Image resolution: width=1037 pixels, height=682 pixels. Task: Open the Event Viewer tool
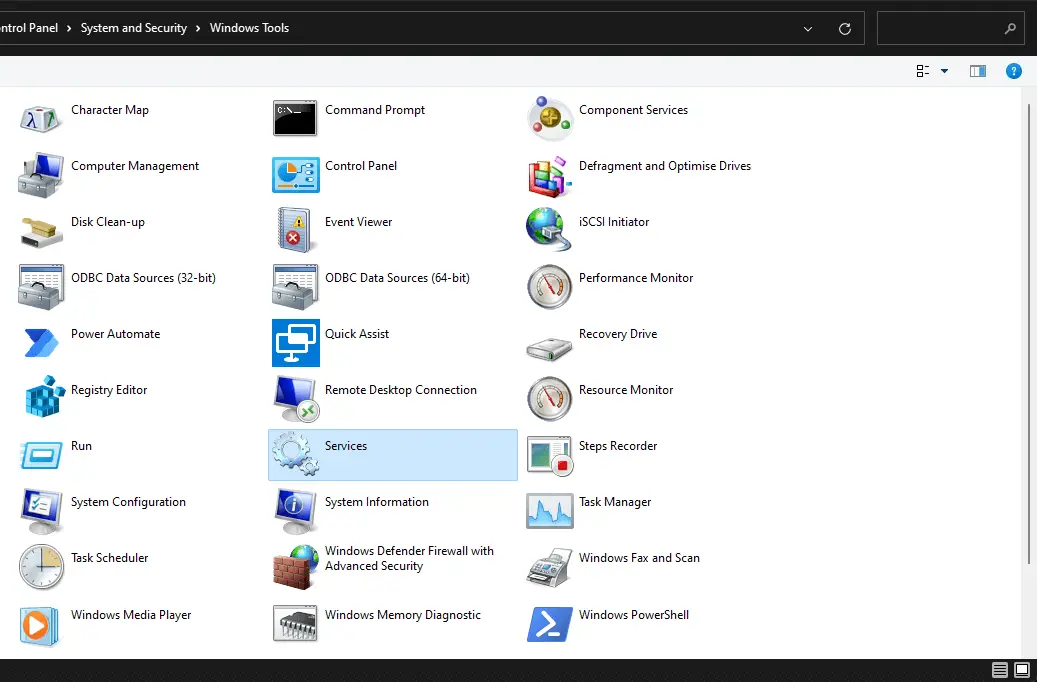(295, 230)
